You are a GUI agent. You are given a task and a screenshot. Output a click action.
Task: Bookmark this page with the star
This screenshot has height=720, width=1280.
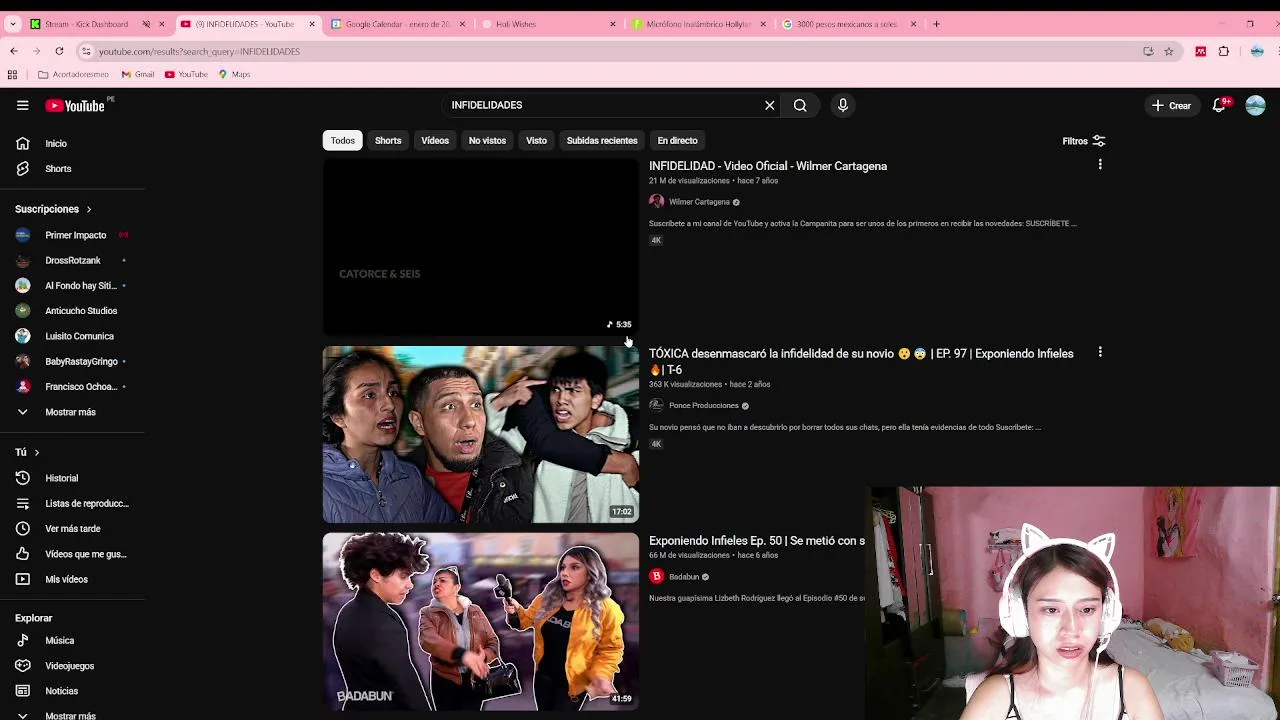tap(1168, 51)
